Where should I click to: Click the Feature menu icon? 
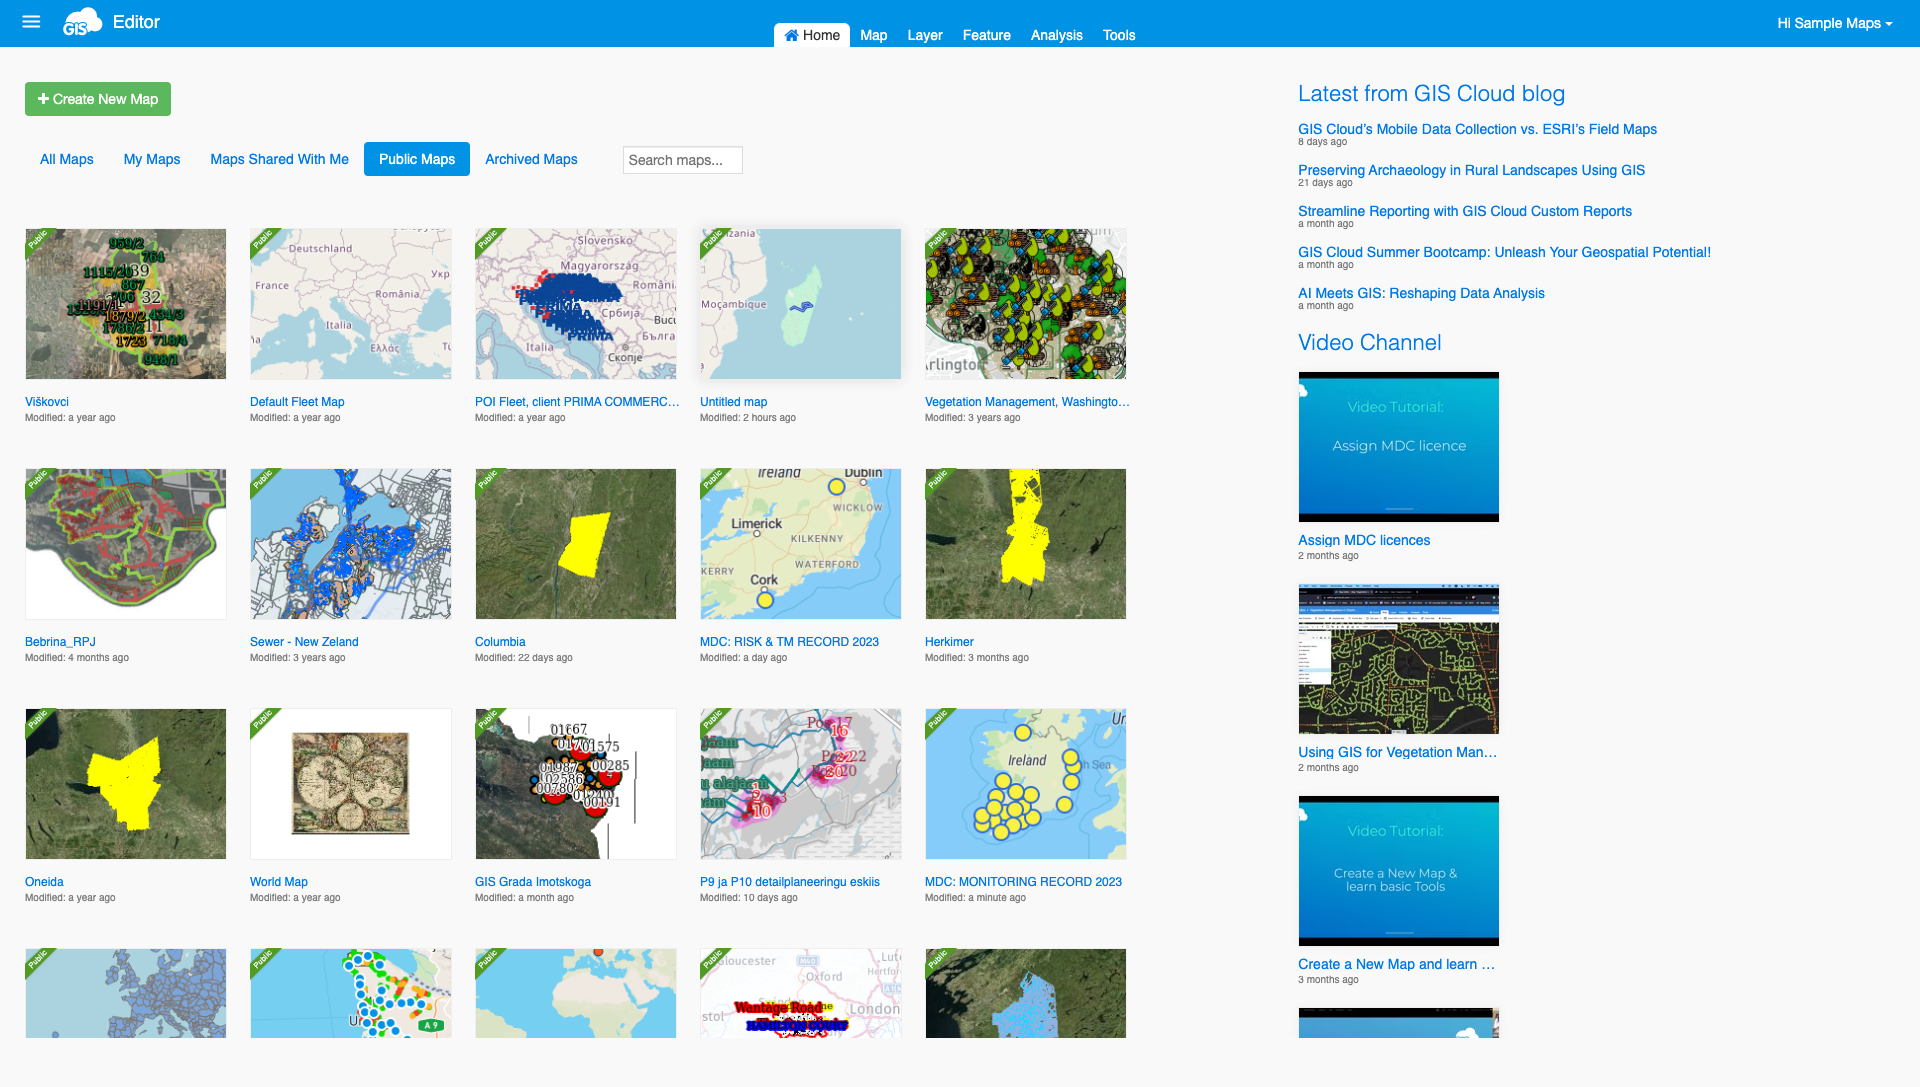coord(986,36)
